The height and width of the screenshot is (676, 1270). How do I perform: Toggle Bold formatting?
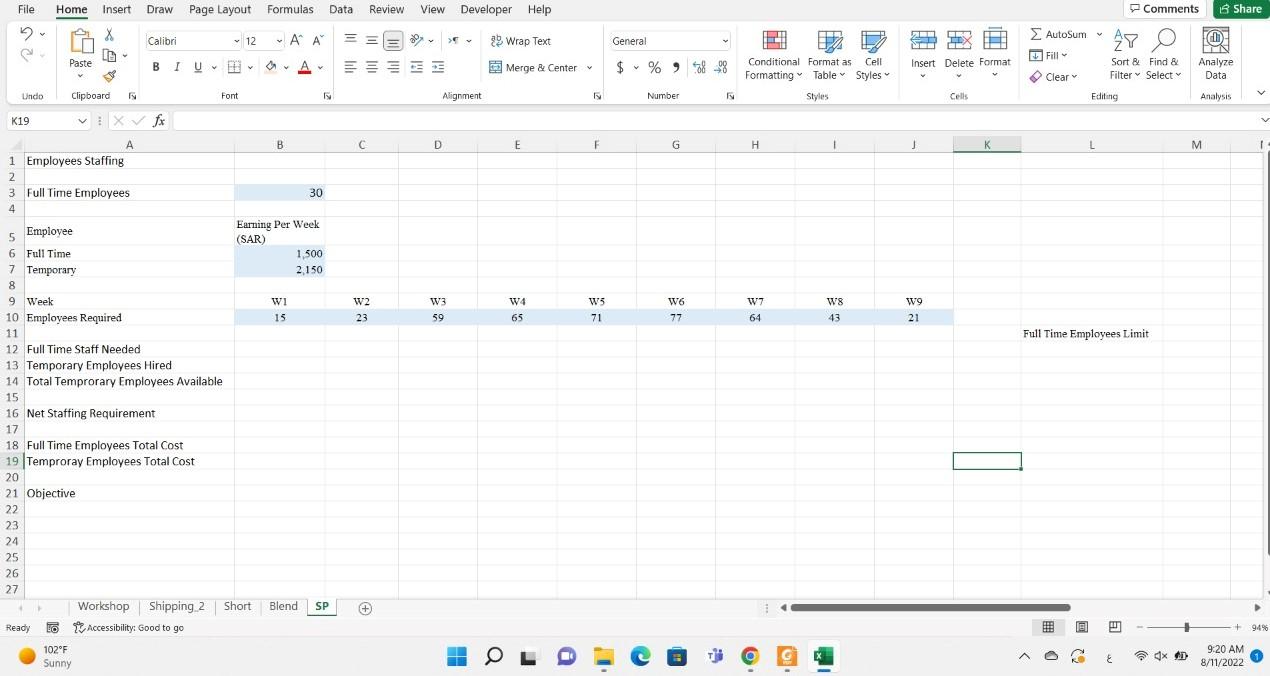pos(156,68)
